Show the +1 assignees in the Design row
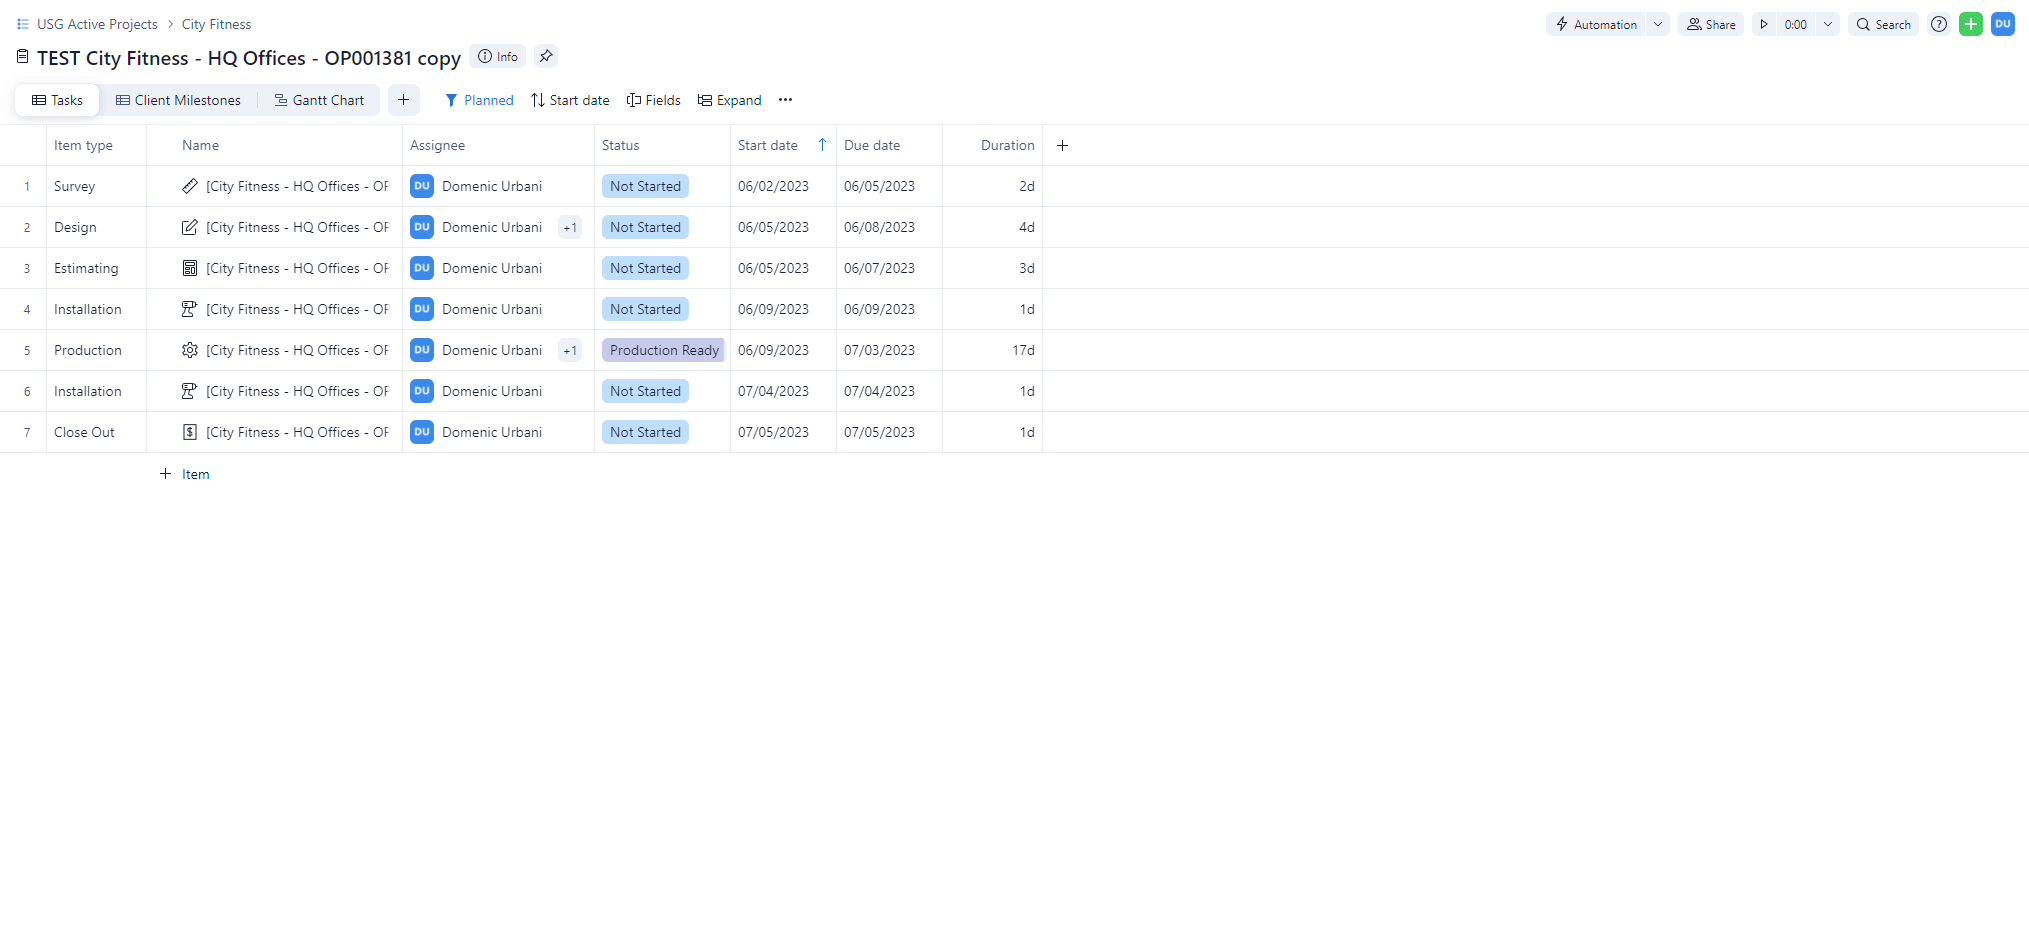Screen dimensions: 2029x934 coord(570,227)
